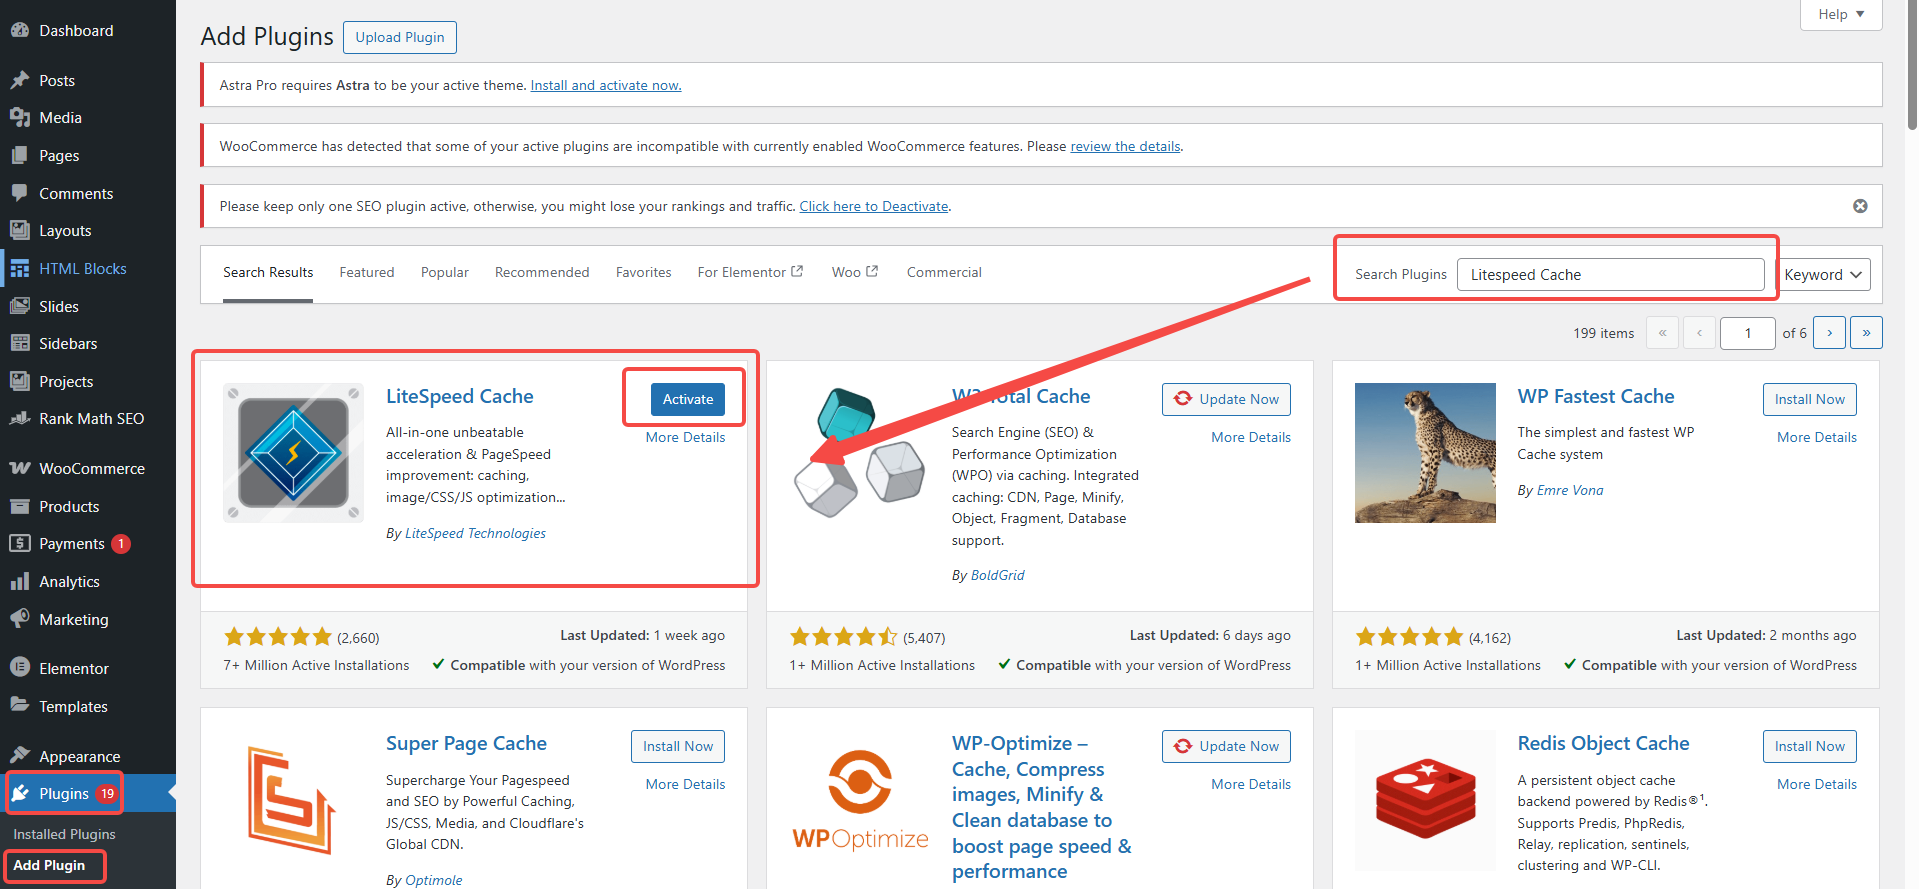Image resolution: width=1919 pixels, height=889 pixels.
Task: Go to next page of results
Action: [1830, 333]
